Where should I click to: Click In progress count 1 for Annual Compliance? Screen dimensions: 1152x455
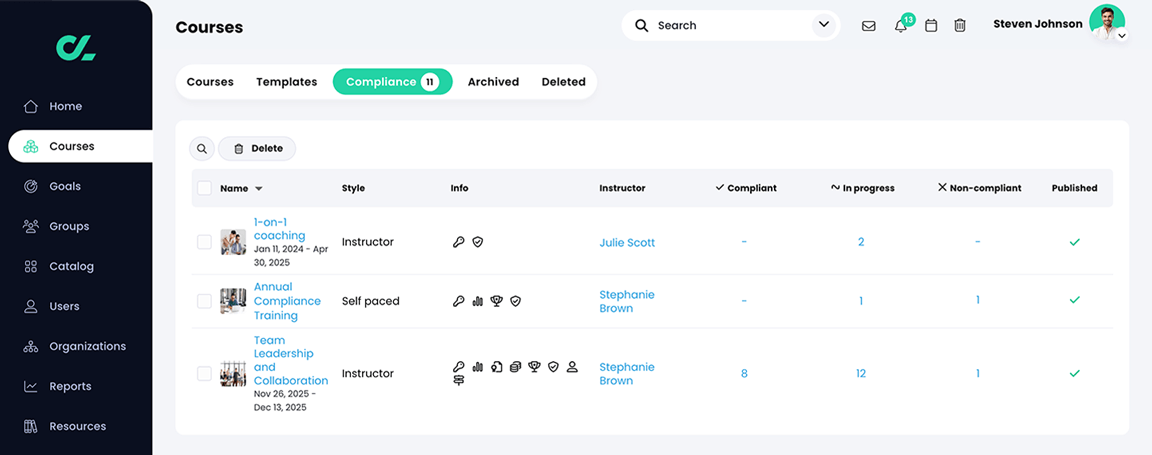click(861, 301)
